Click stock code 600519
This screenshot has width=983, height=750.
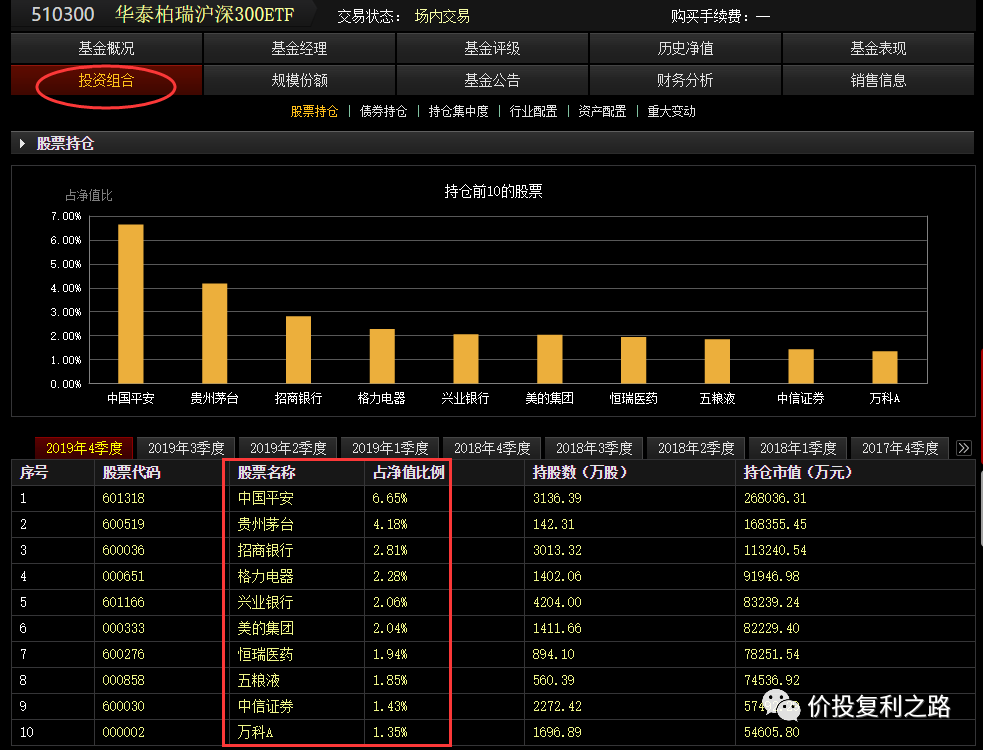coord(124,524)
